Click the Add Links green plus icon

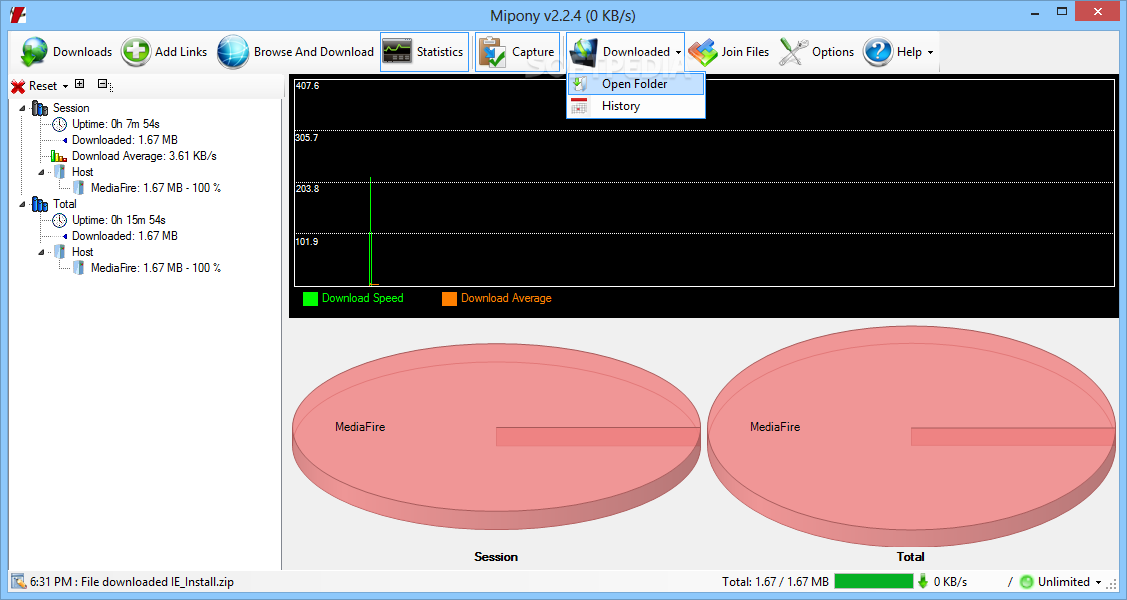[x=135, y=52]
